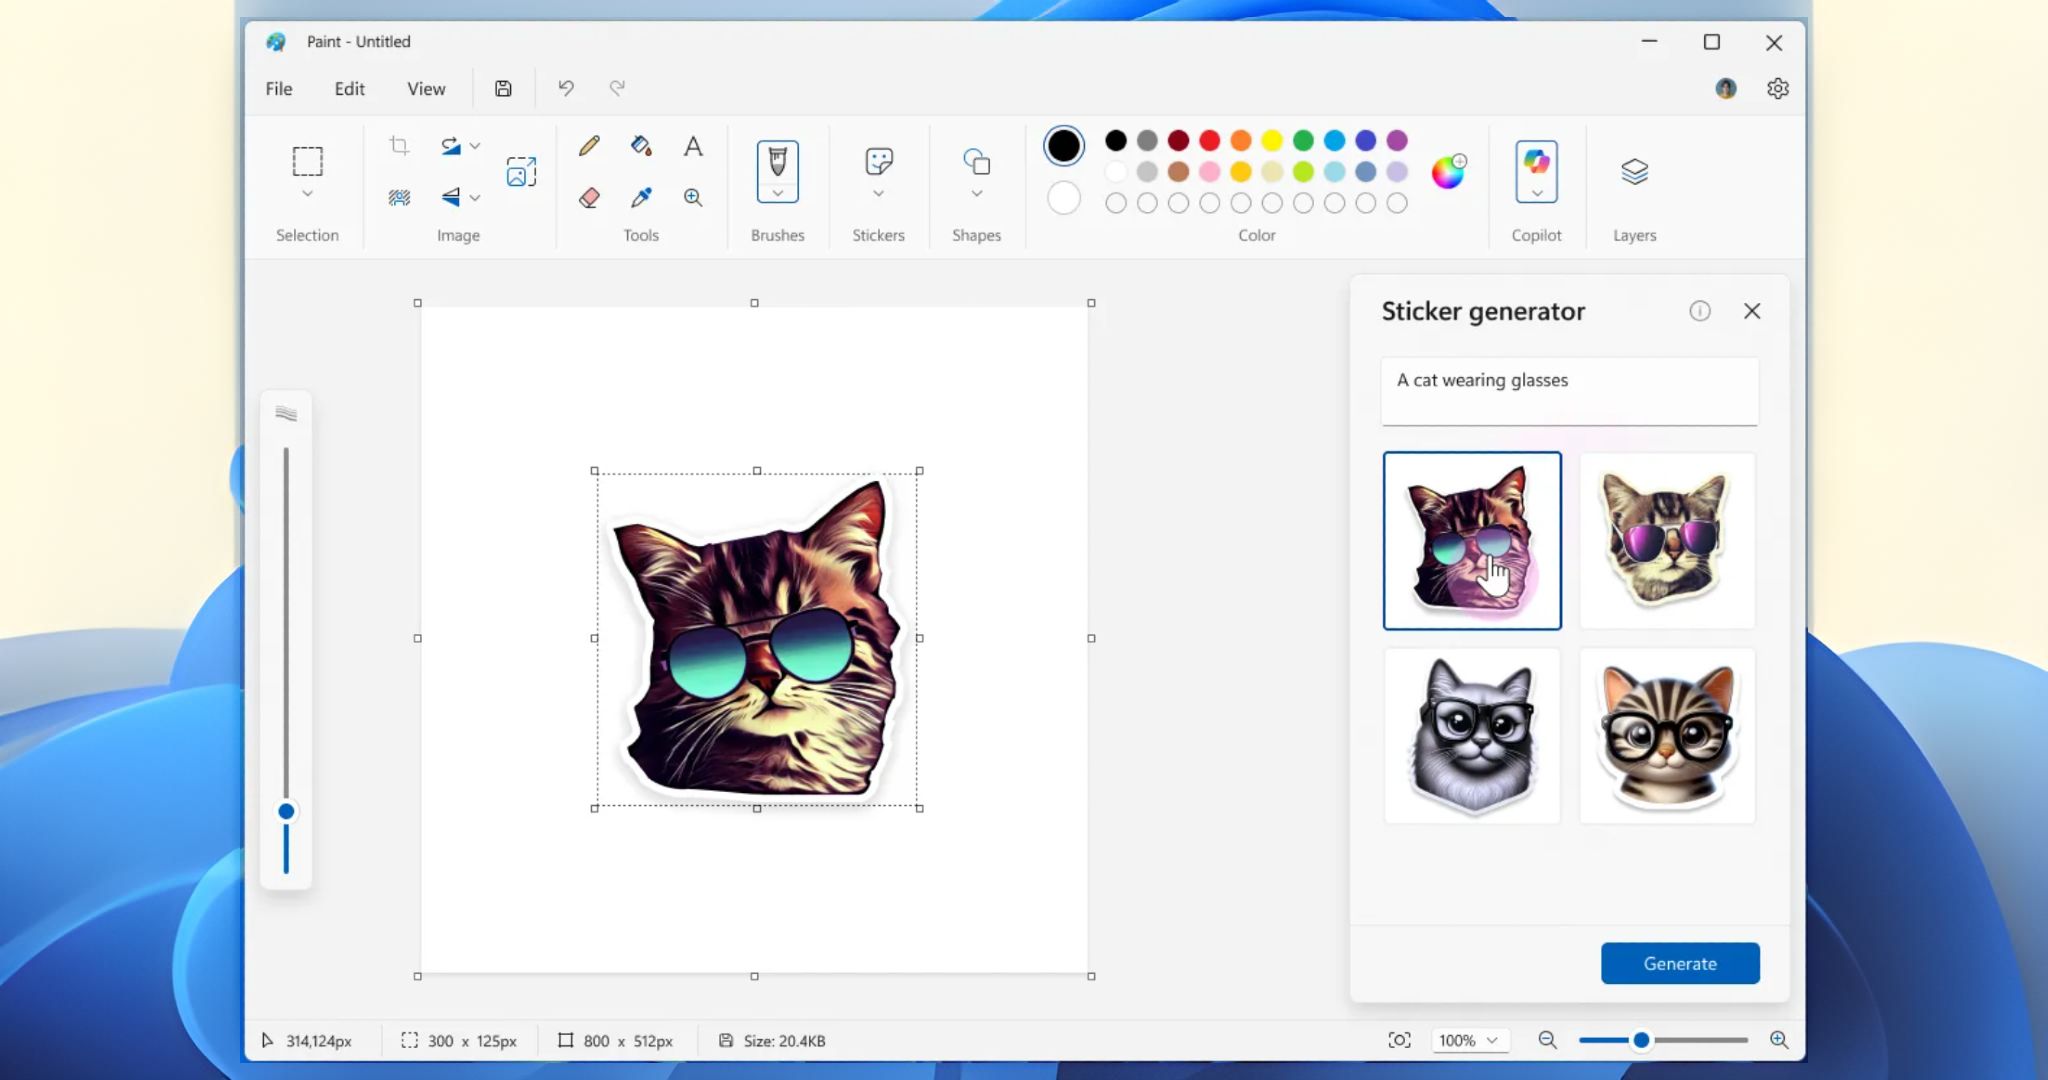Insert text with the Text tool
This screenshot has width=2048, height=1080.
693,146
